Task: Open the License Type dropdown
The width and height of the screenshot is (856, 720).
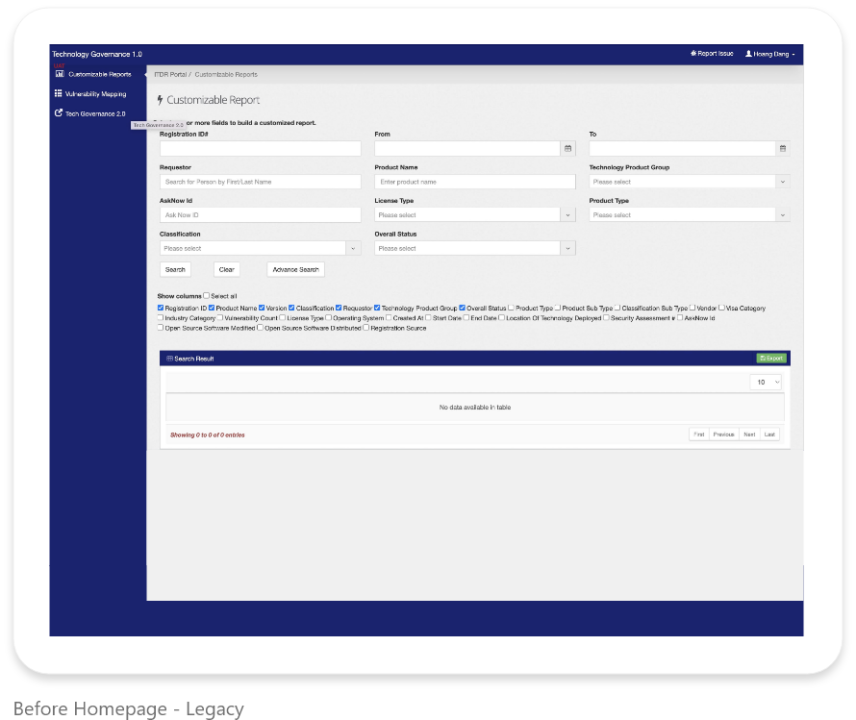Action: click(x=475, y=215)
